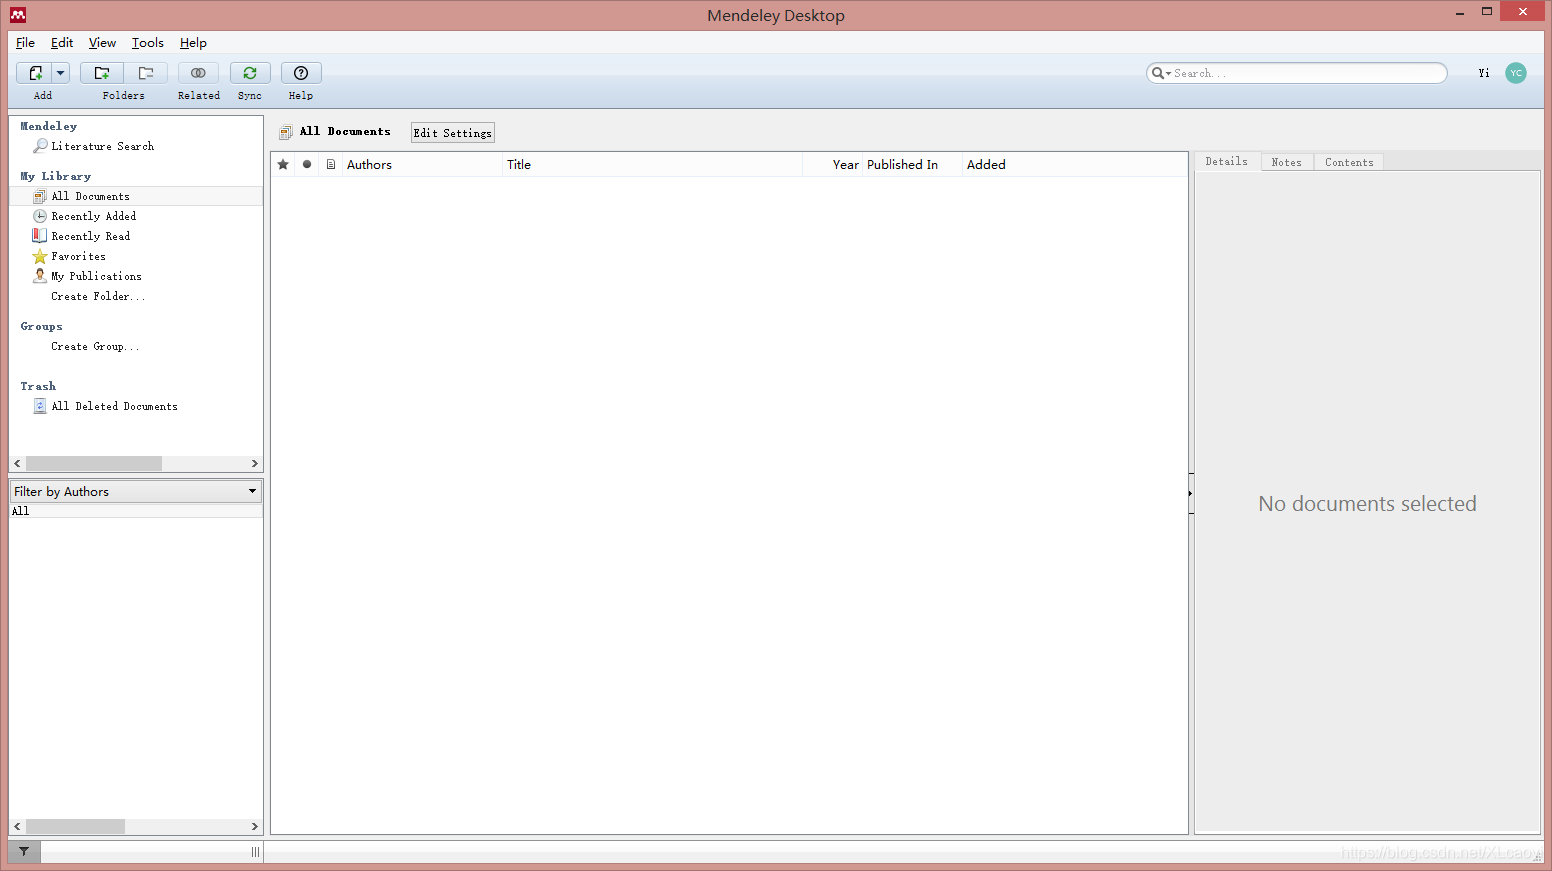Sort documents by Title column
1552x871 pixels.
652,164
